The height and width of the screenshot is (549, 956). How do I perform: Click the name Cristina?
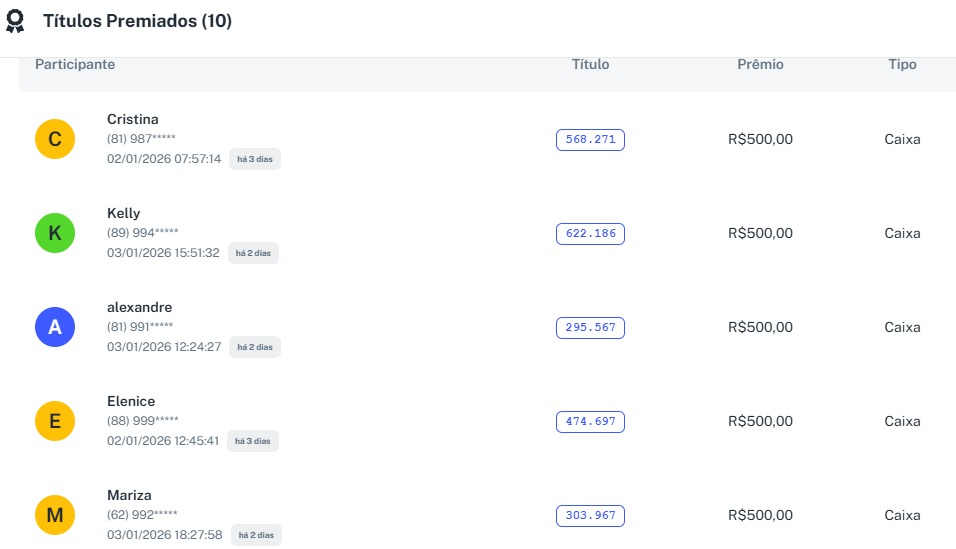133,119
